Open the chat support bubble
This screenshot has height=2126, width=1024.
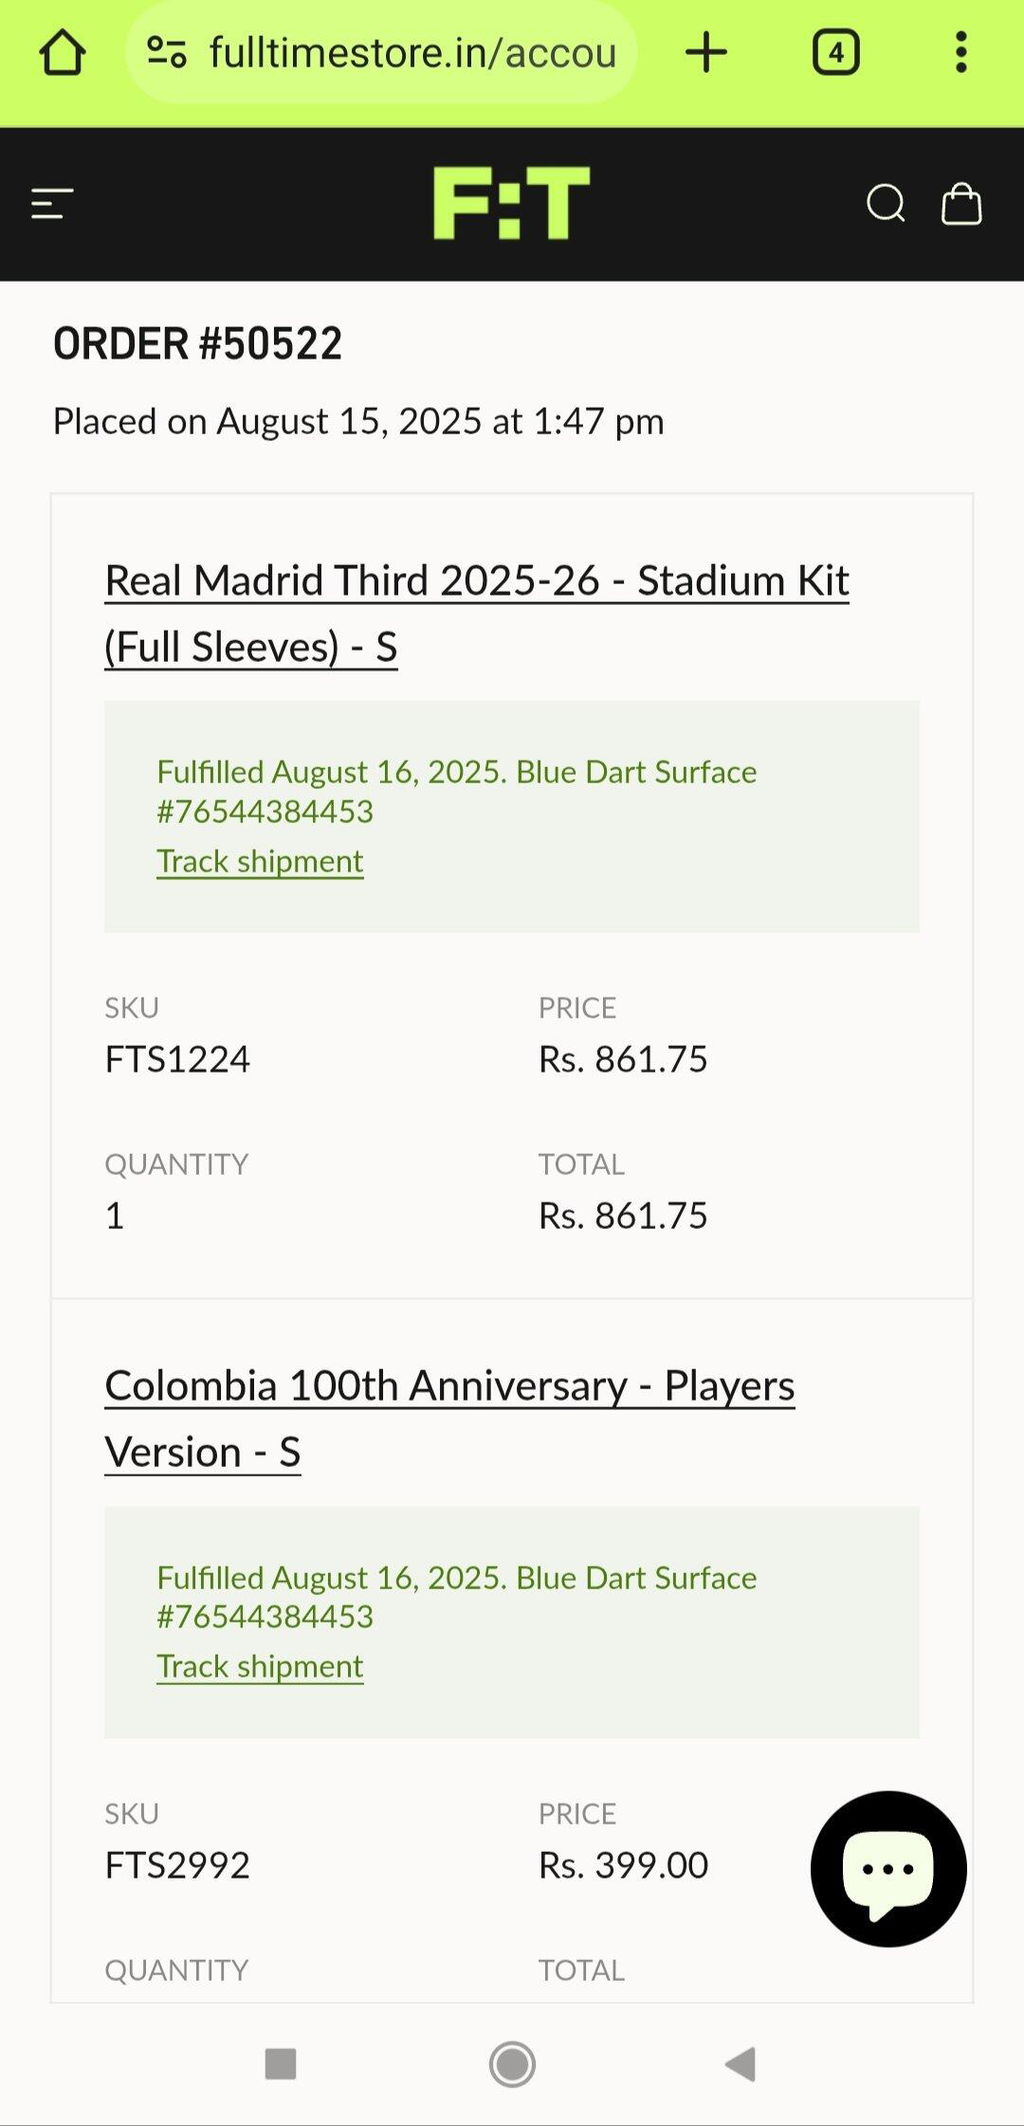(x=888, y=1869)
